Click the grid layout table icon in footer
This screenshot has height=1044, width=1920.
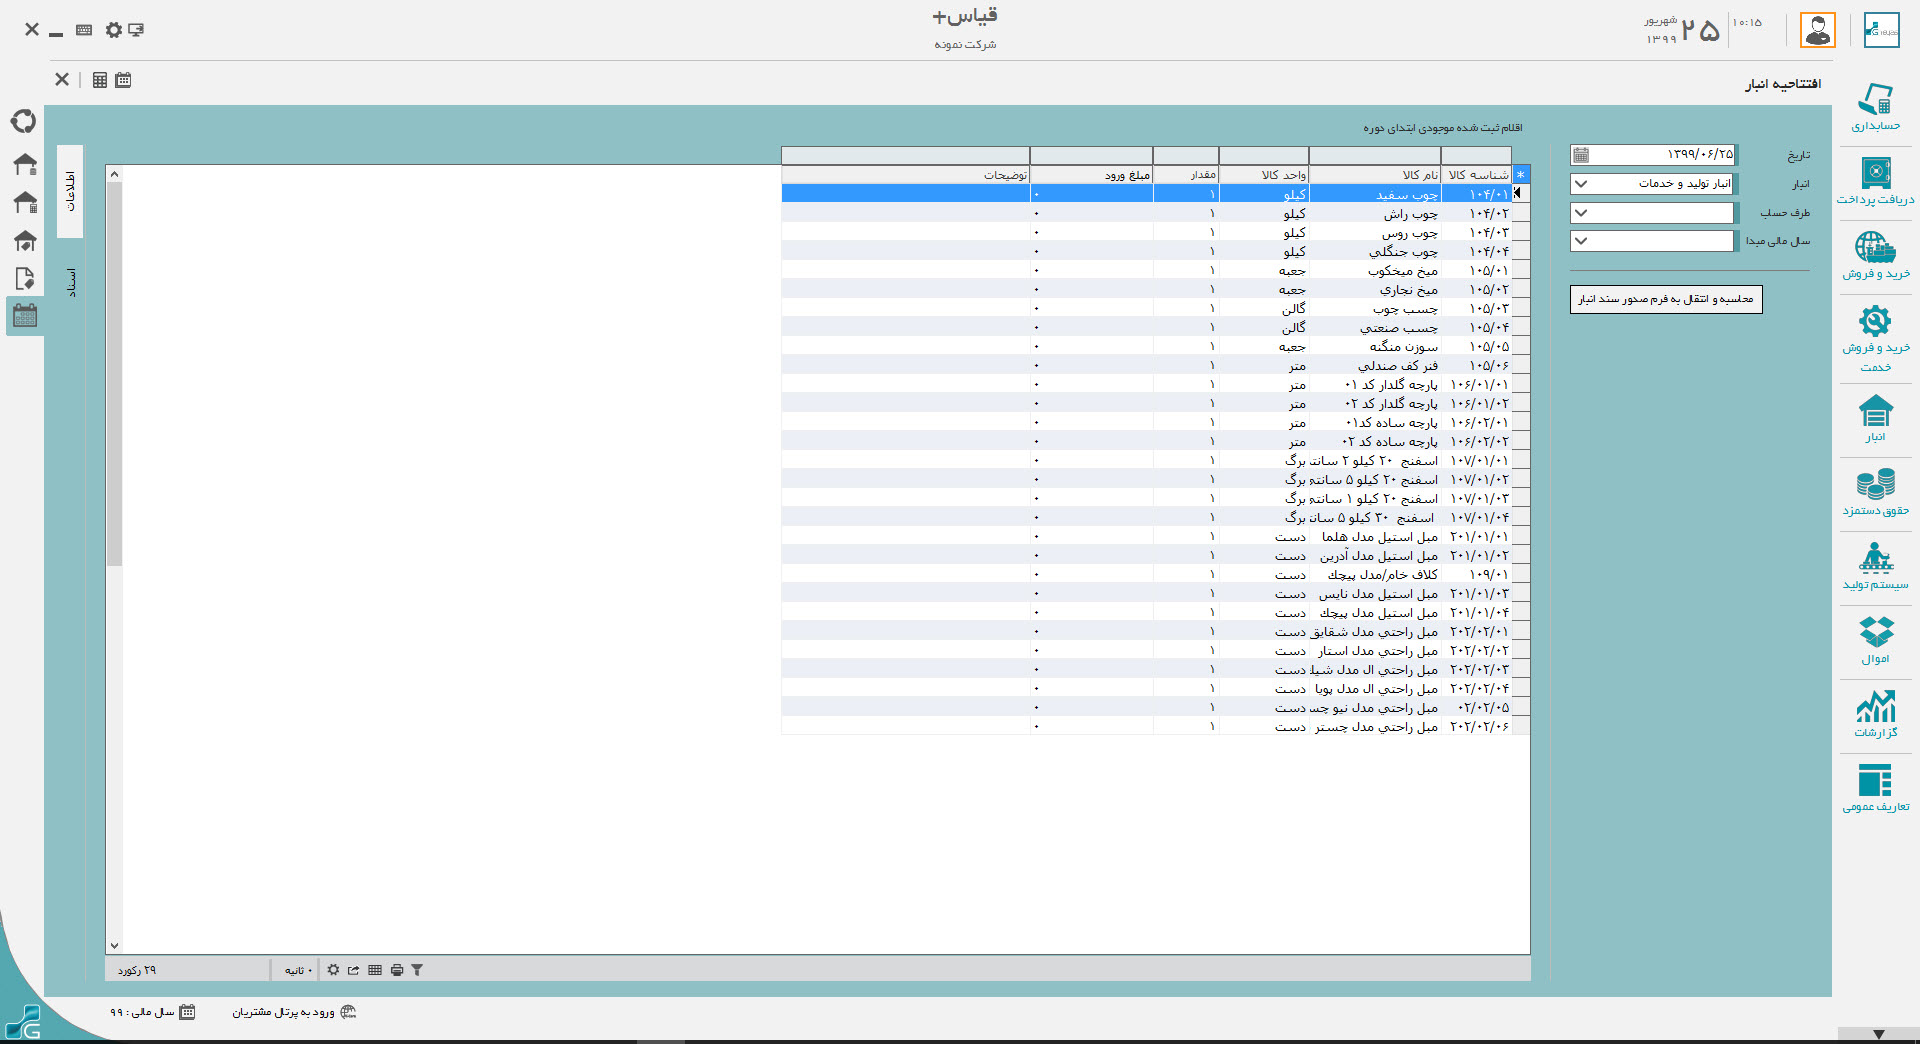(x=375, y=970)
